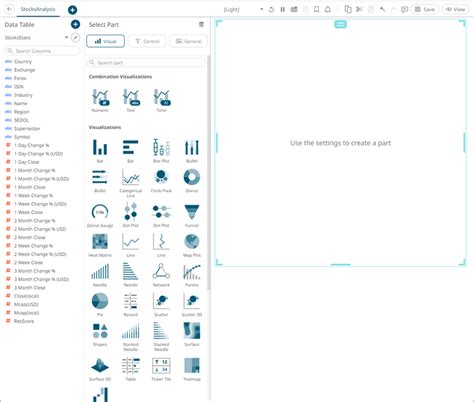The image size is (474, 402).
Task: Choose the Pareto visualization
Action: click(192, 275)
